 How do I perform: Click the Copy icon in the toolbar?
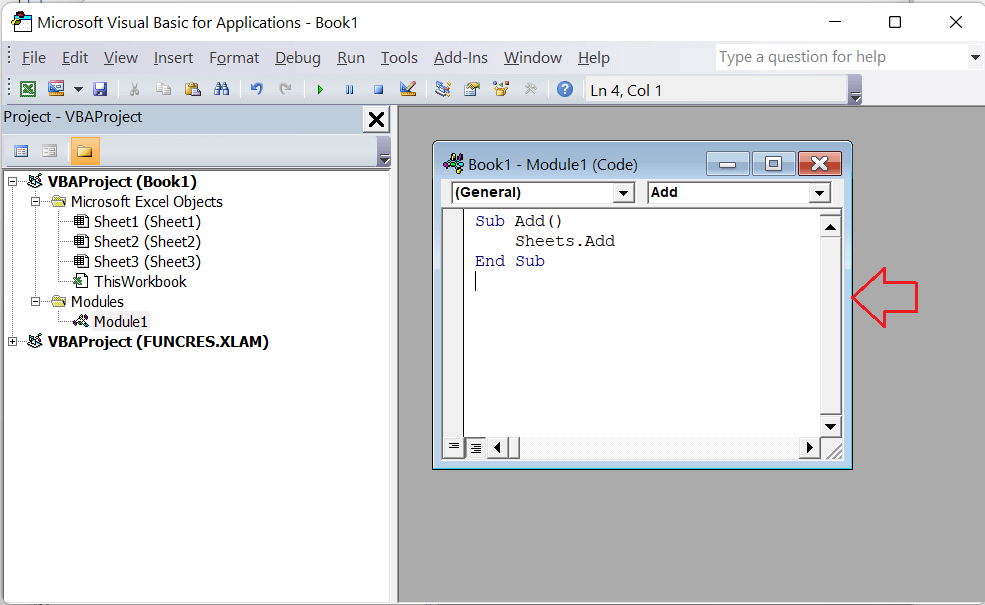163,89
